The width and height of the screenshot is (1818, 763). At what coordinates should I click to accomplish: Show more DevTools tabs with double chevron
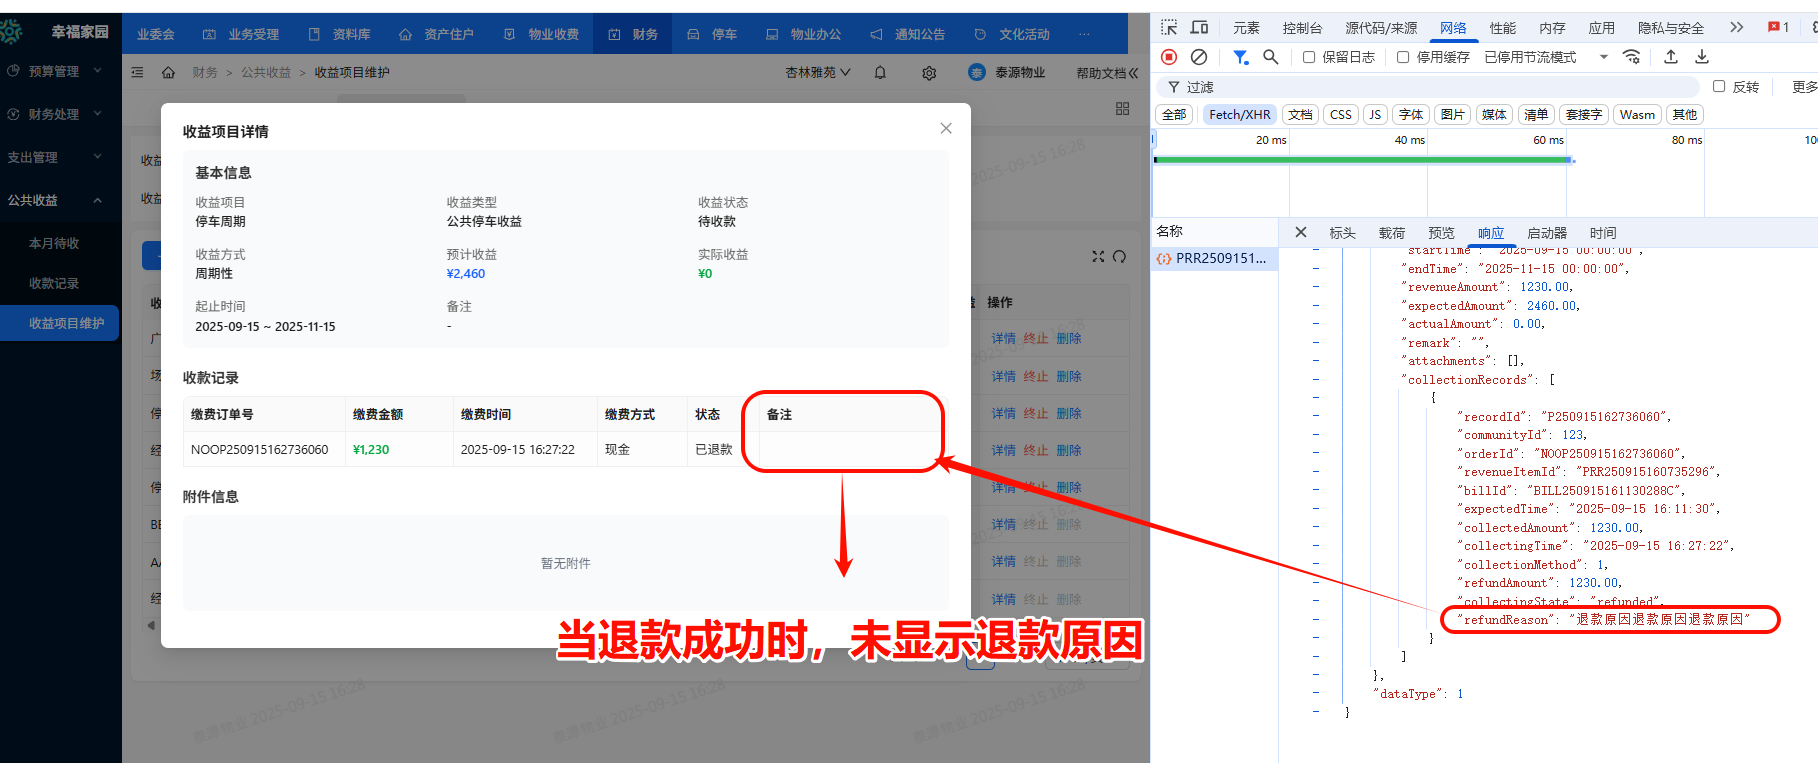pos(1737,27)
